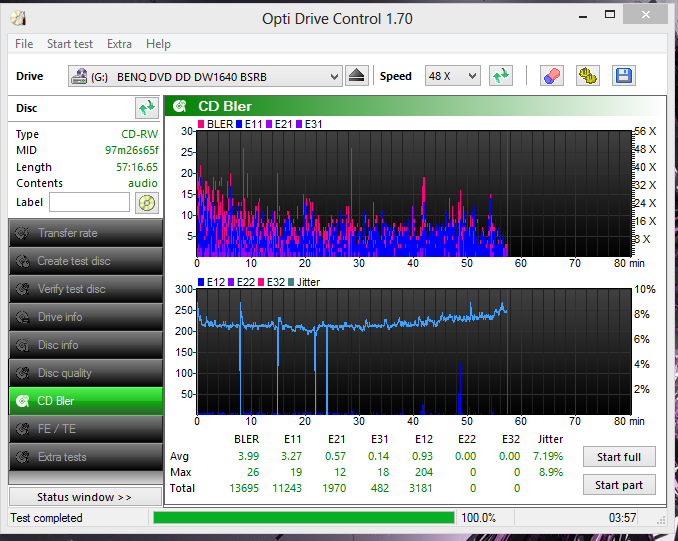Screen dimensions: 678x541
Task: Close the Opti Drive Control window
Action: point(646,15)
